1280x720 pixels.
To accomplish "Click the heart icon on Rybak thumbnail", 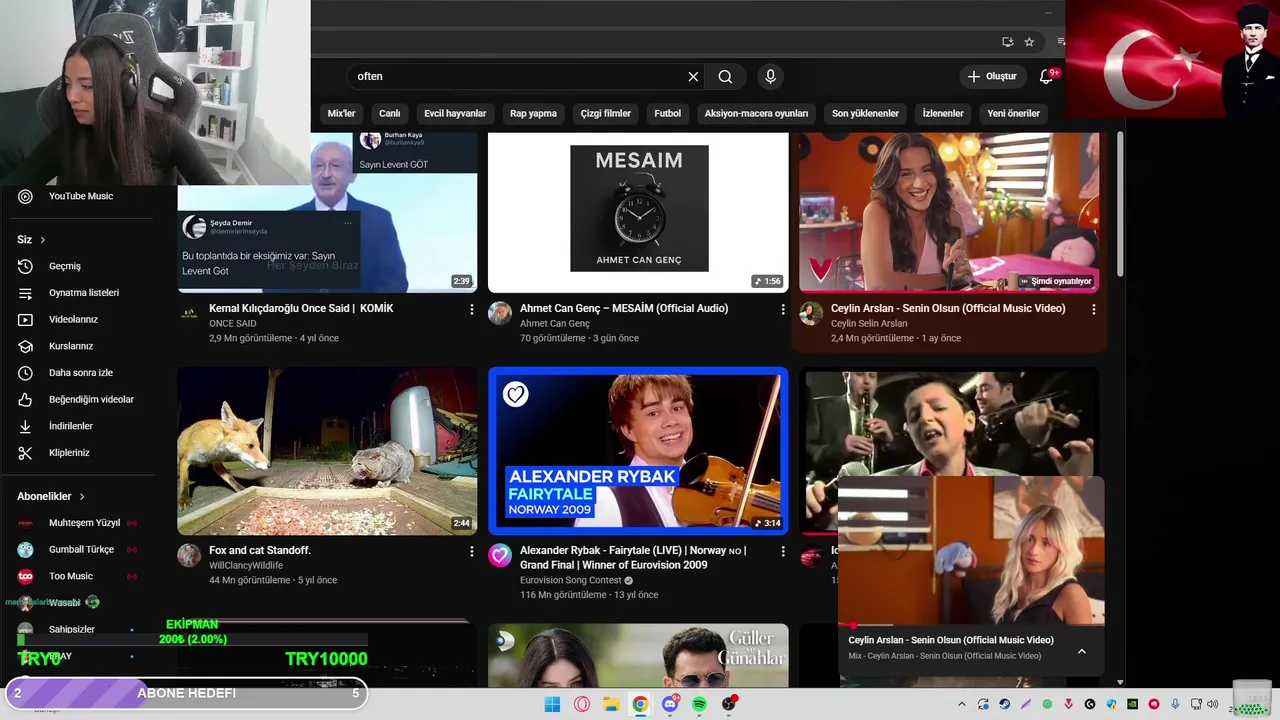I will [x=515, y=394].
